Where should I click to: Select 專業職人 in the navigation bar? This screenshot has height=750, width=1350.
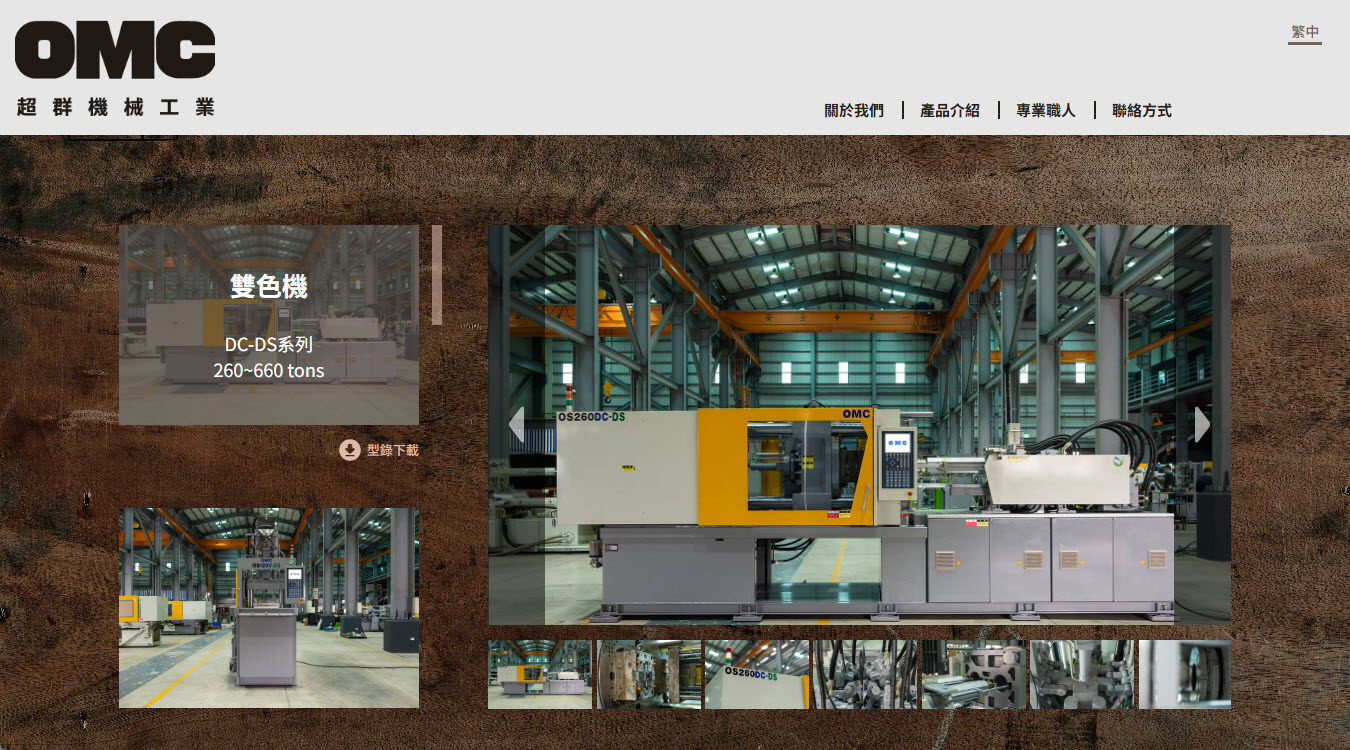[x=1046, y=111]
